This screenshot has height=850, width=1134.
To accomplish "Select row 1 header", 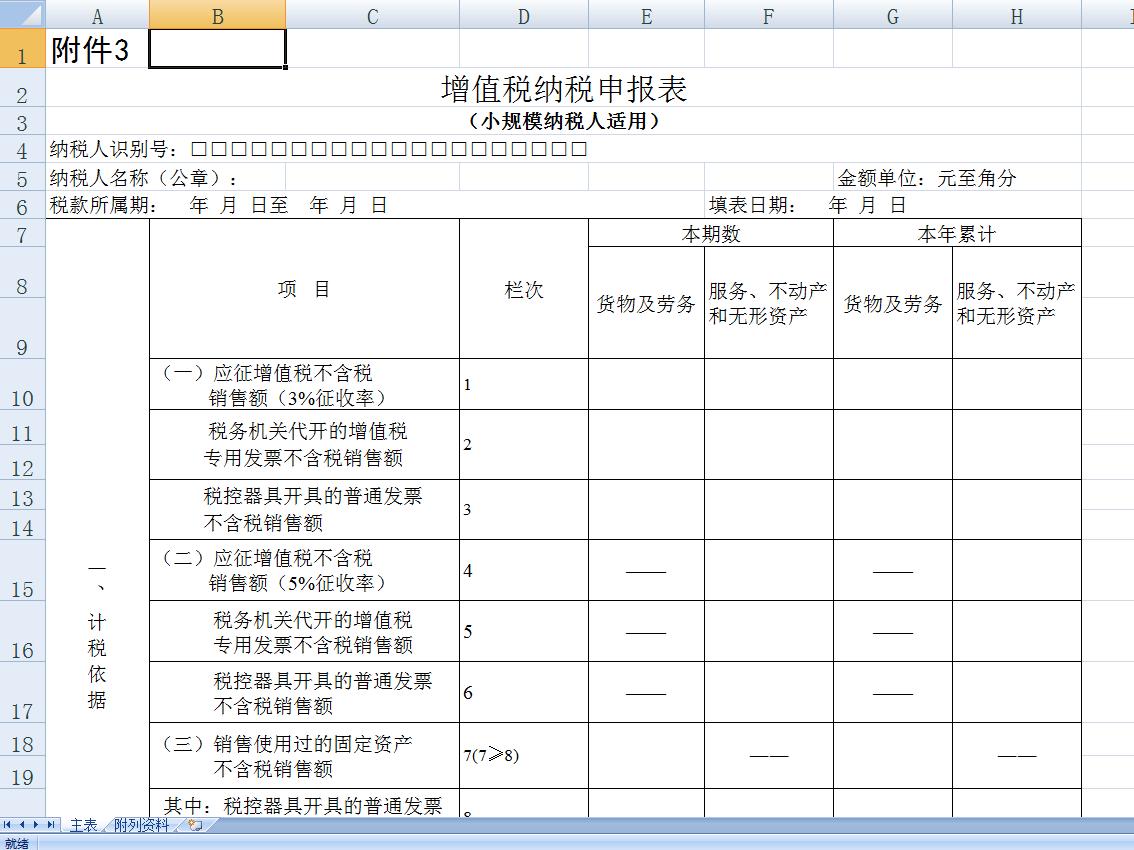I will point(22,48).
